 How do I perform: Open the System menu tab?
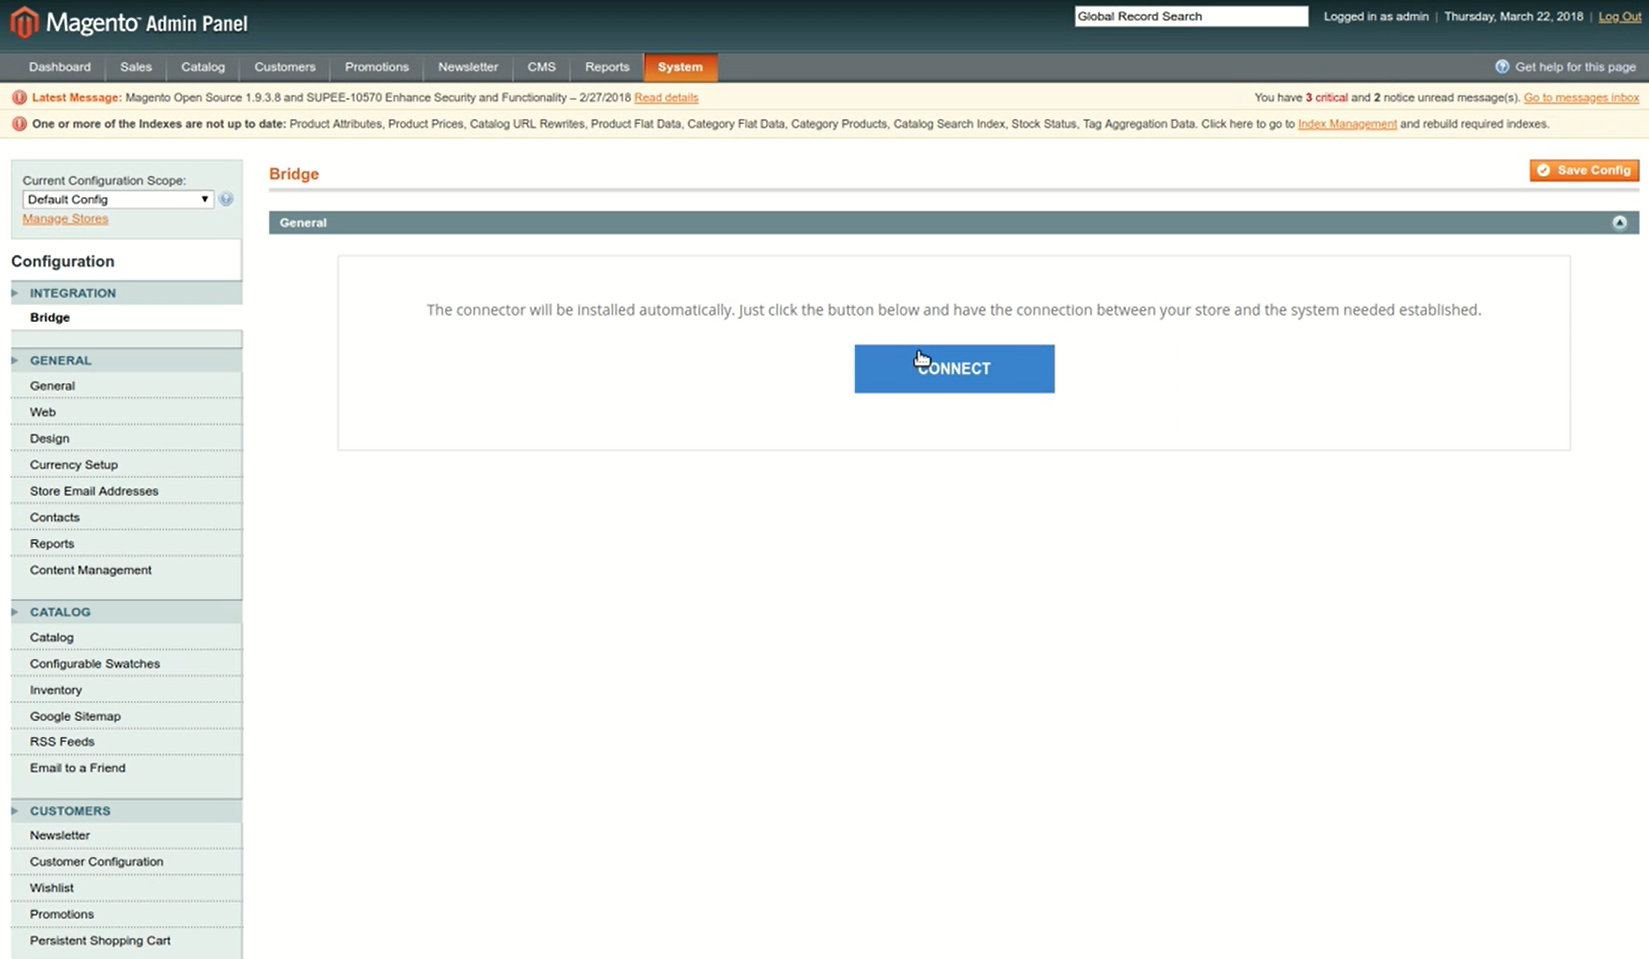click(680, 67)
